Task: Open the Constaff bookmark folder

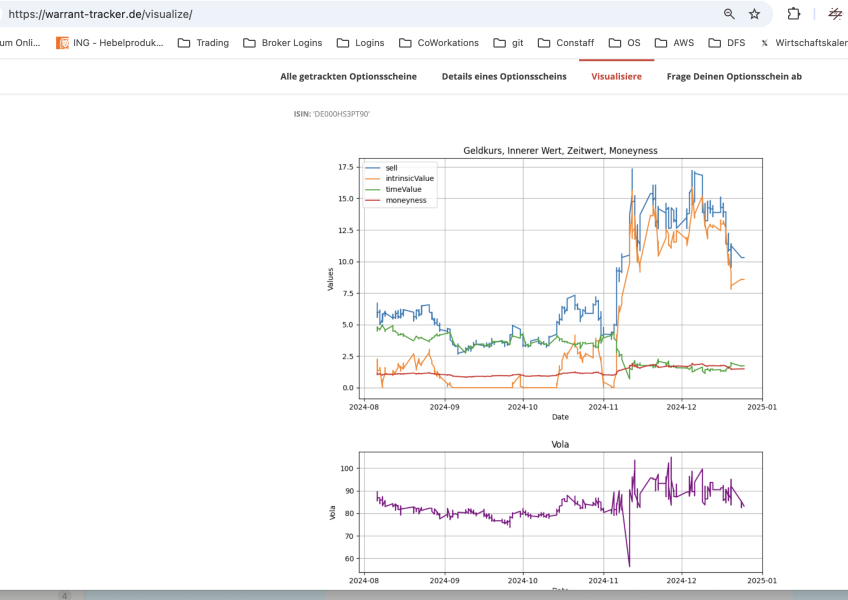Action: click(x=566, y=43)
